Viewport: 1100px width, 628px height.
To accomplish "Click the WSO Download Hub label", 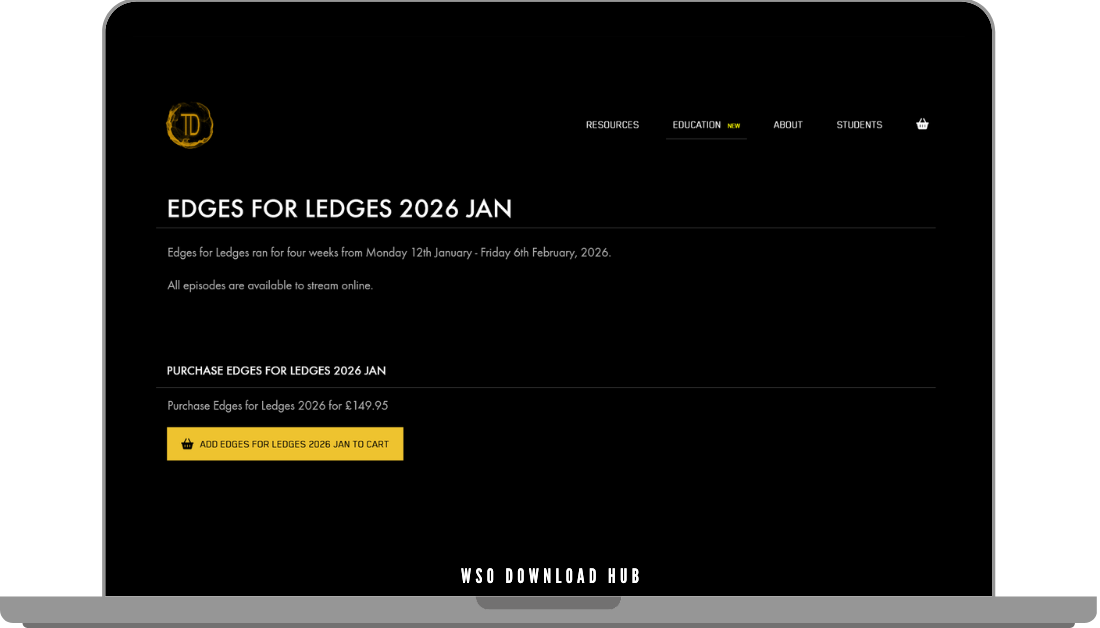I will pyautogui.click(x=549, y=575).
